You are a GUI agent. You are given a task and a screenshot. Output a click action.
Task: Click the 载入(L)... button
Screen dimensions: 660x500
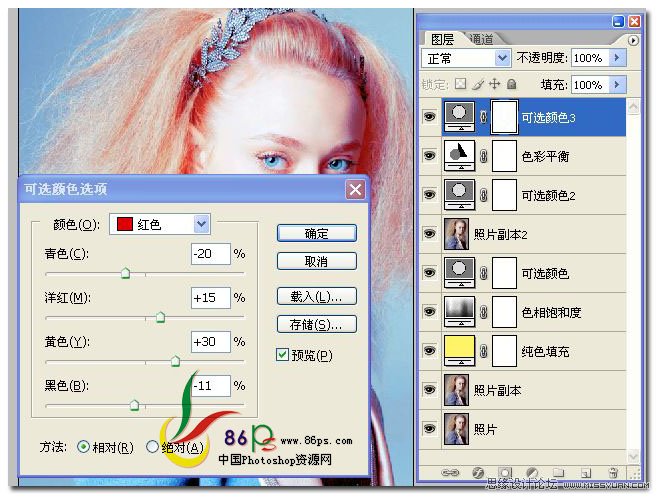tap(317, 296)
